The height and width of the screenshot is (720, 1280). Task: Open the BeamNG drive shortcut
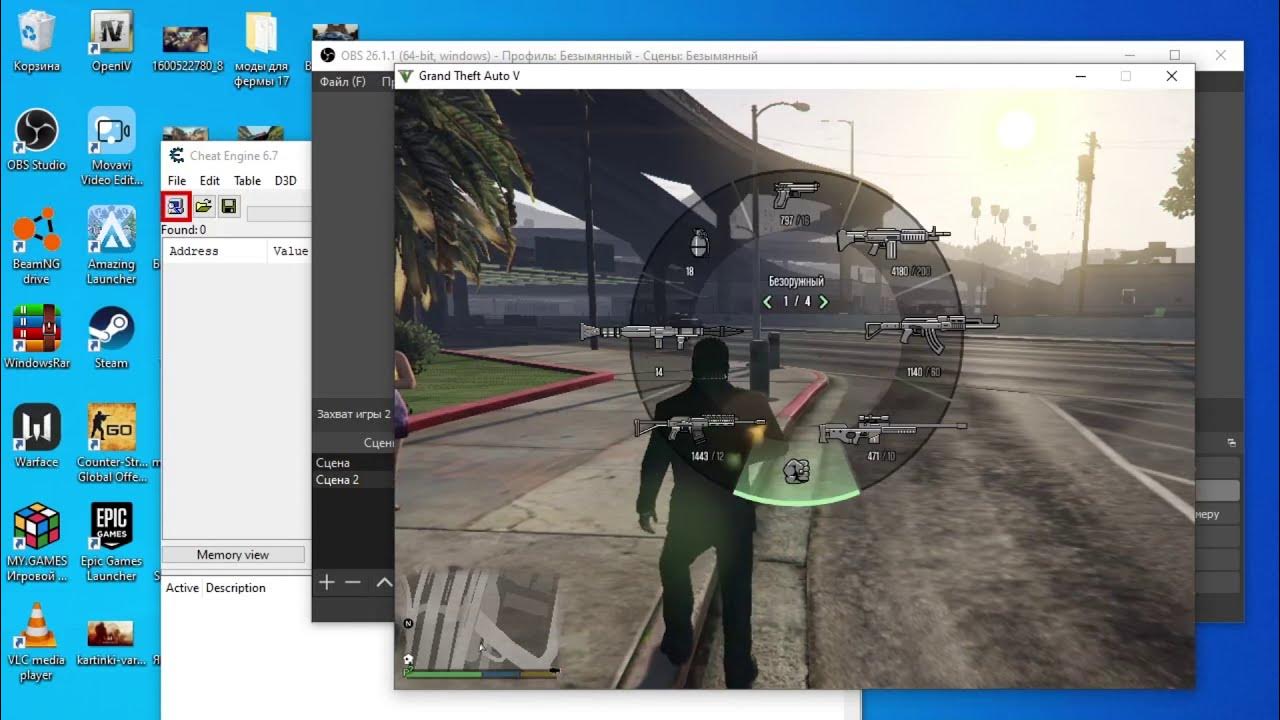pyautogui.click(x=36, y=247)
